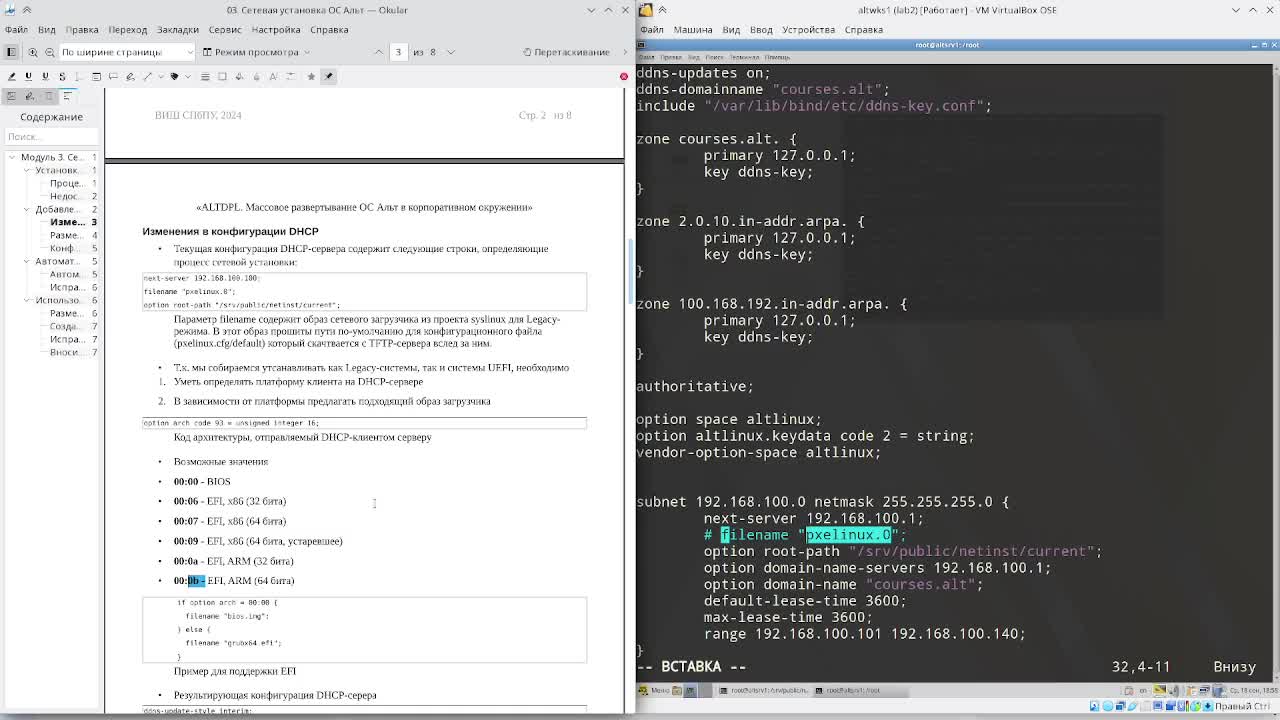1280x720 pixels.
Task: Open Okular 'Переход' menu
Action: click(127, 30)
